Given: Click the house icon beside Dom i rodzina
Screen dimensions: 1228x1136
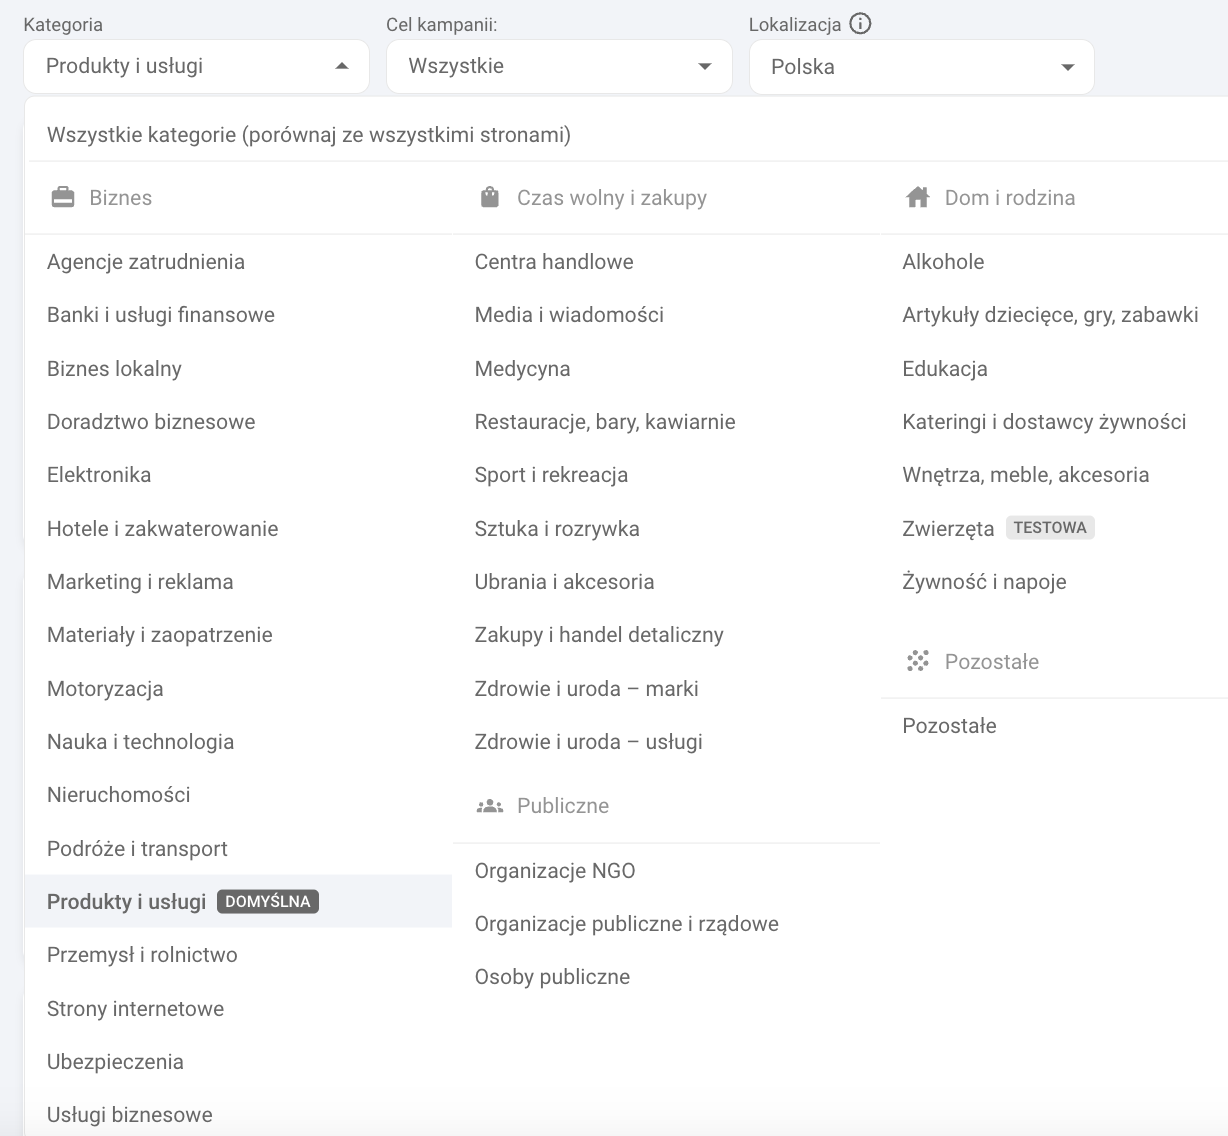Looking at the screenshot, I should pyautogui.click(x=917, y=198).
